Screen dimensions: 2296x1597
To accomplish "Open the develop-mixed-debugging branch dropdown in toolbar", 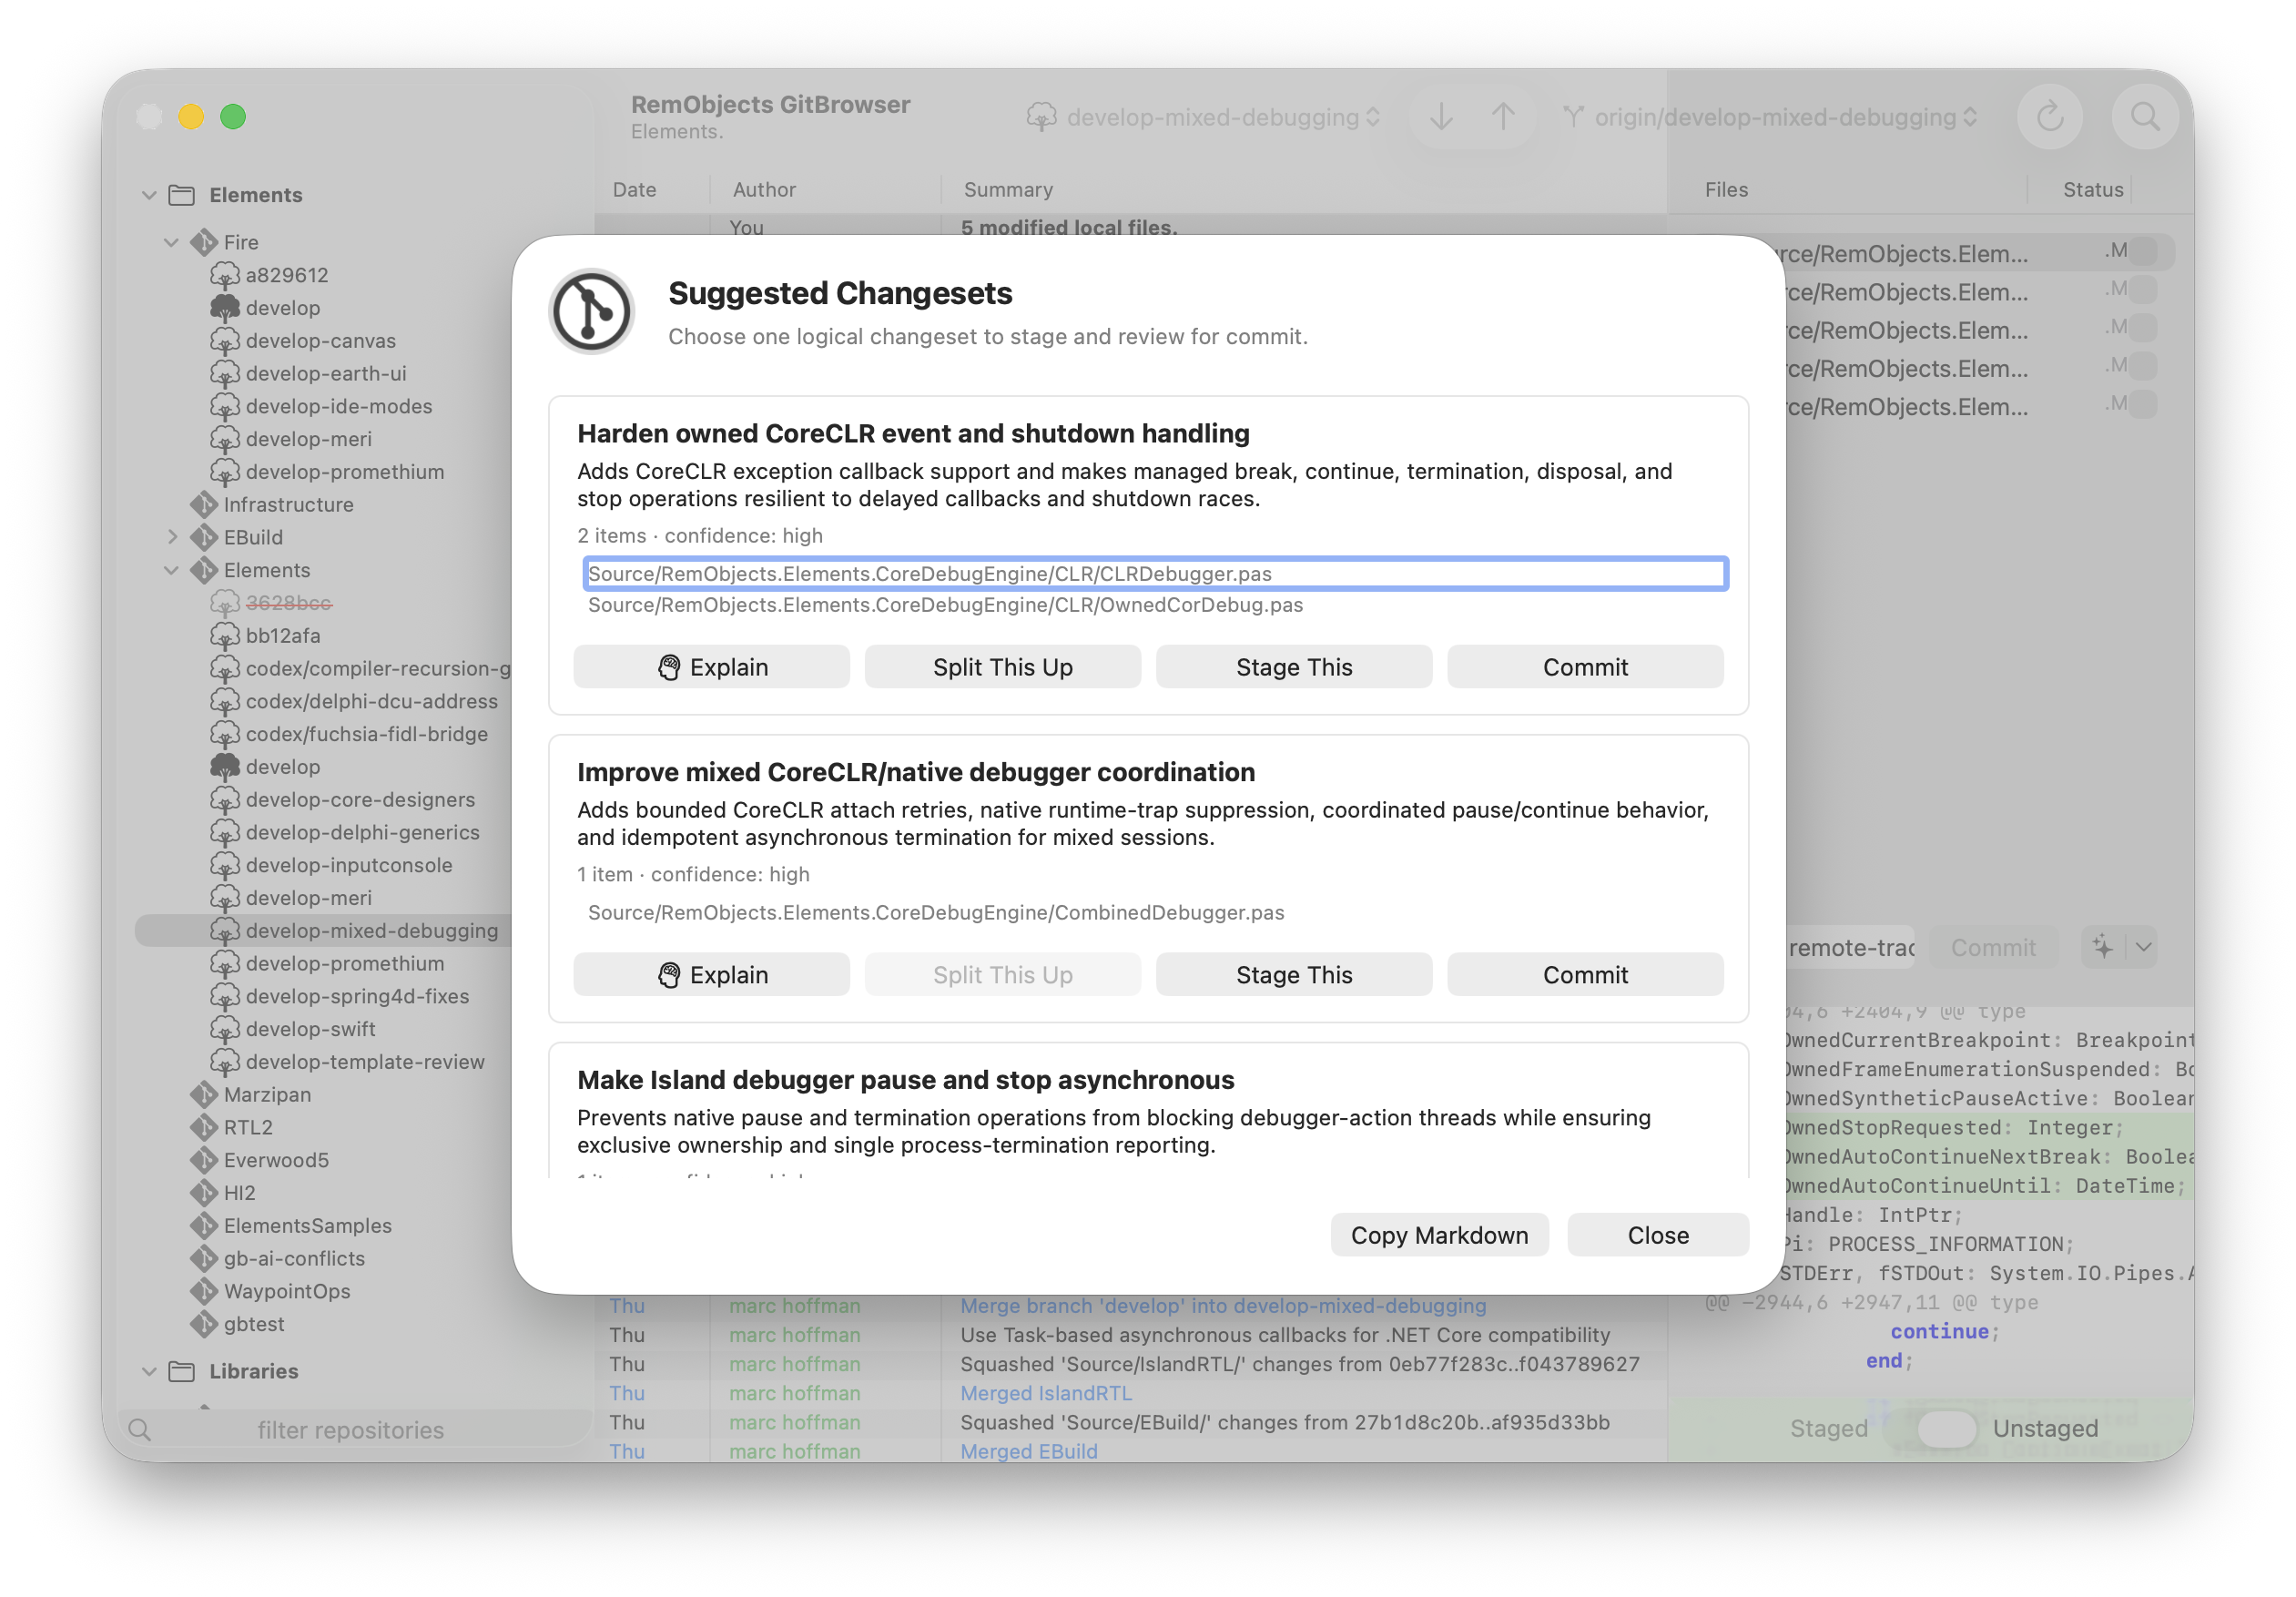I will click(x=1203, y=117).
